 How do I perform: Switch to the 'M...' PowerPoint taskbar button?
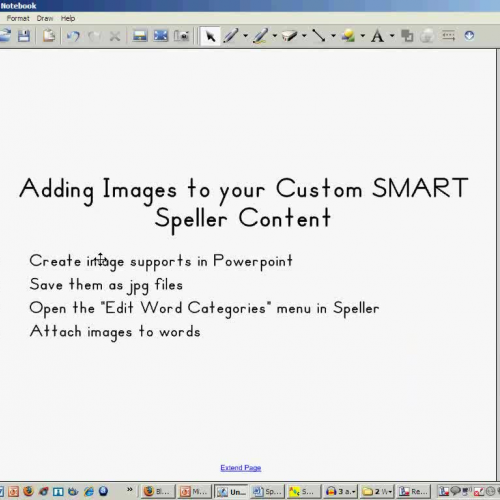click(x=195, y=491)
